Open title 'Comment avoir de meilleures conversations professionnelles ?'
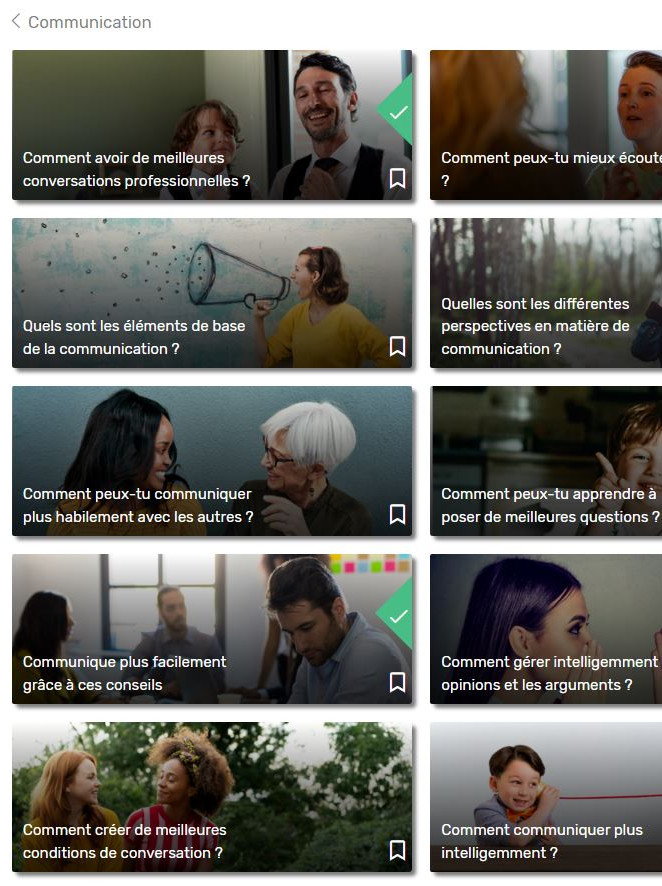 click(x=136, y=169)
